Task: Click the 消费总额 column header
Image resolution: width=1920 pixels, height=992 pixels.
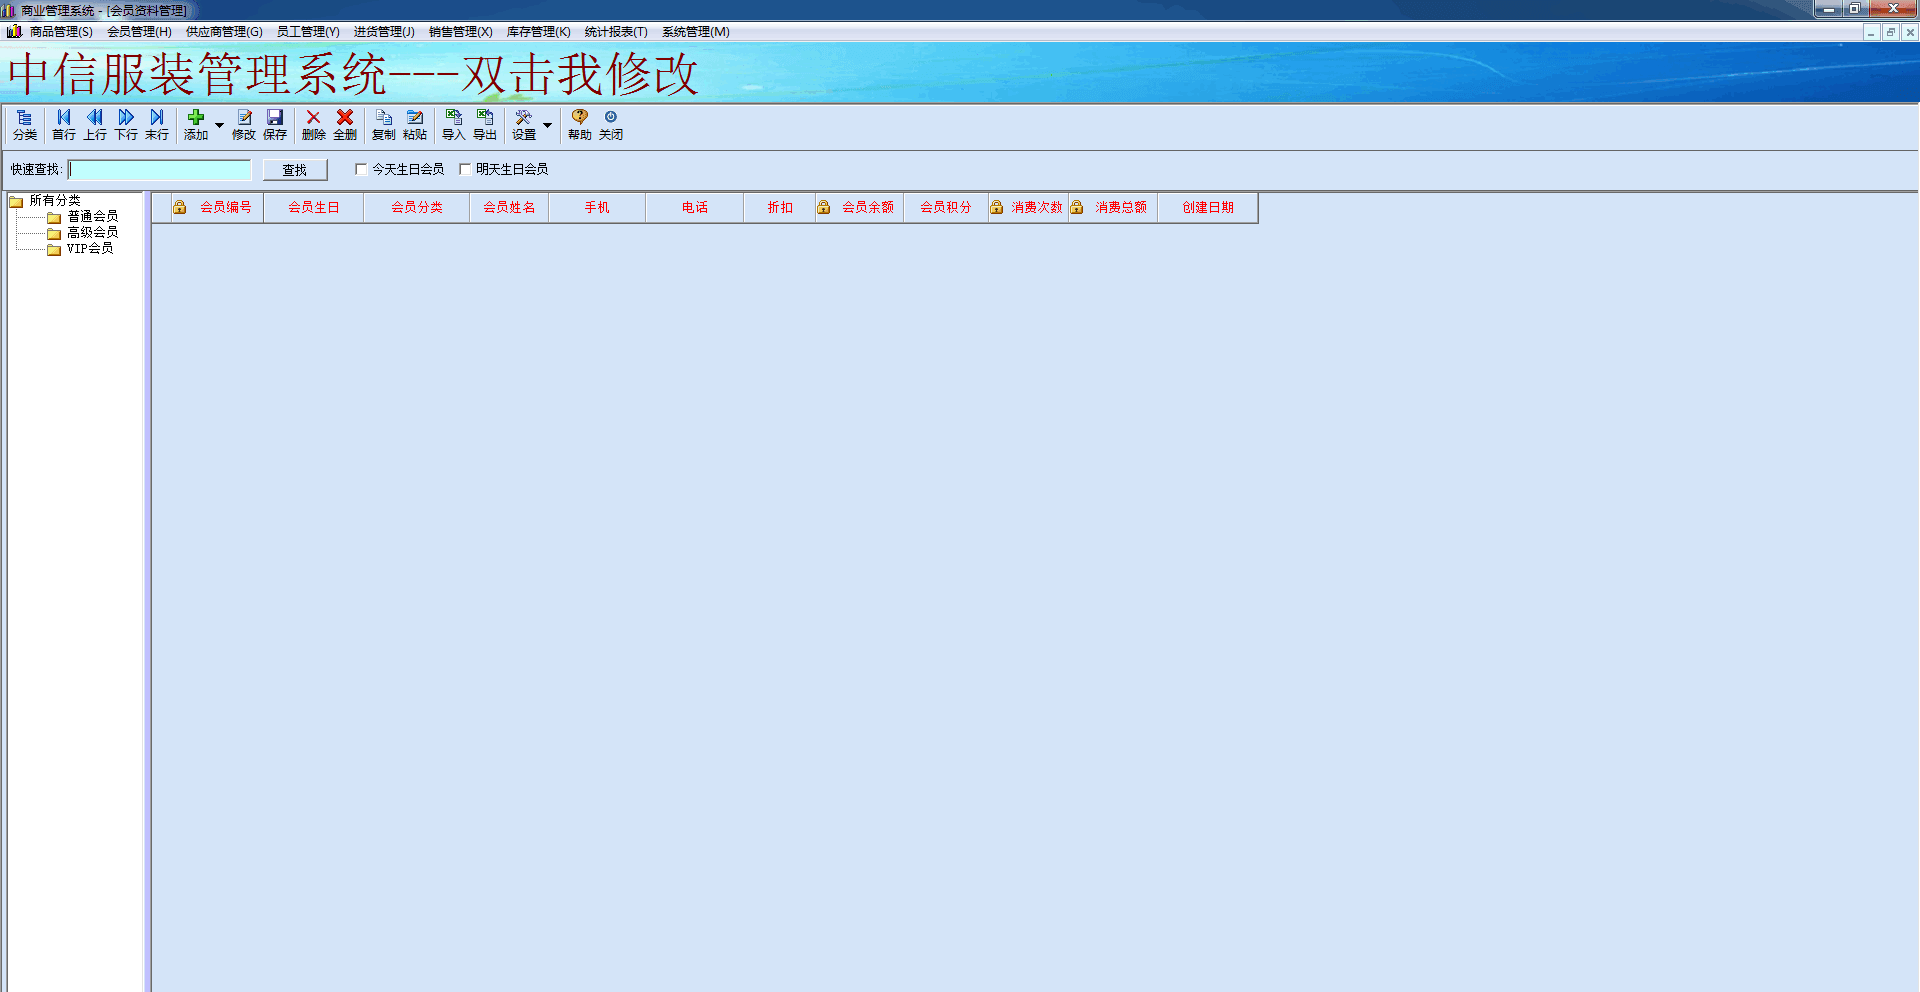Action: pyautogui.click(x=1113, y=208)
